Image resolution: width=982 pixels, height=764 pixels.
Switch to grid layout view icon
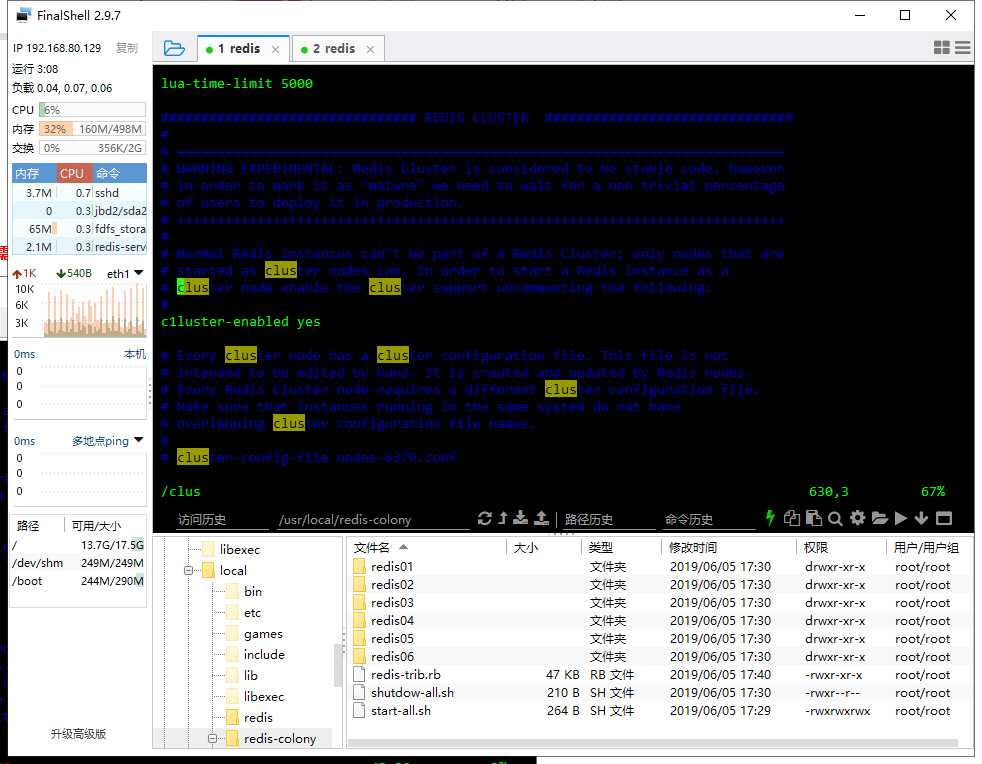point(941,48)
